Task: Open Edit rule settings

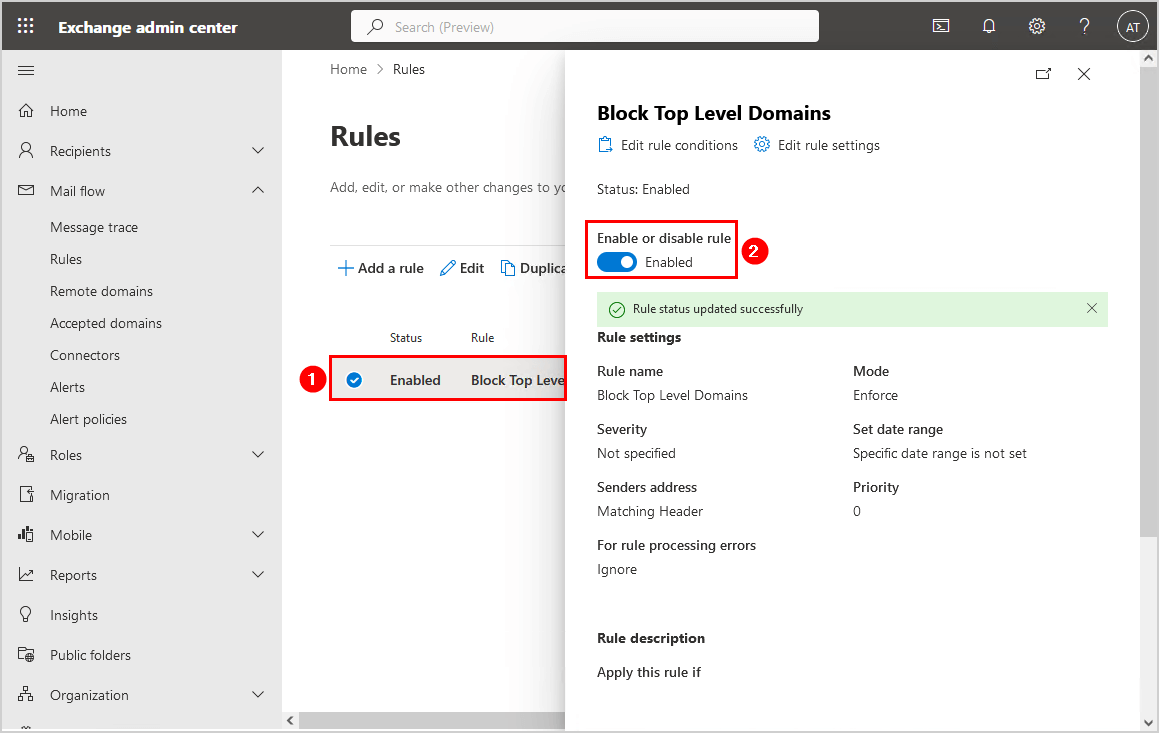Action: [x=817, y=145]
